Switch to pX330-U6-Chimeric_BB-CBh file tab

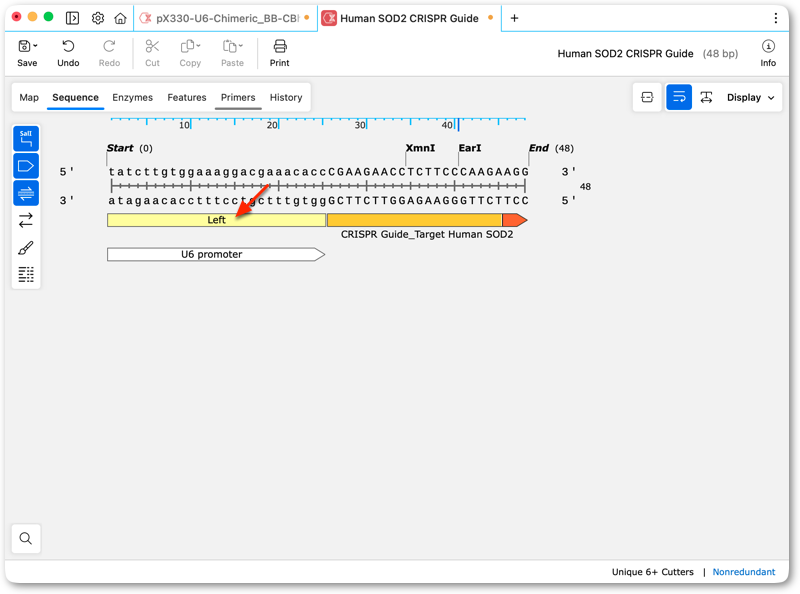[x=225, y=18]
